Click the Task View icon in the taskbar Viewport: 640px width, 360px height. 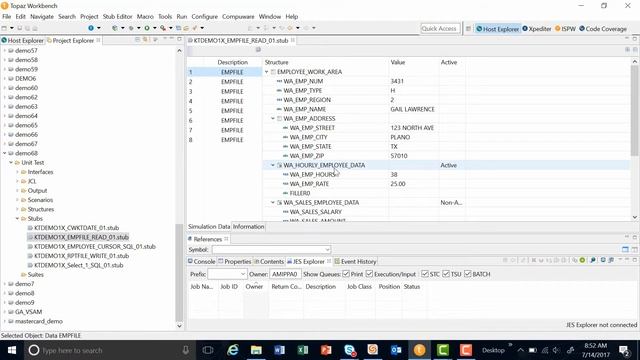tap(208, 350)
